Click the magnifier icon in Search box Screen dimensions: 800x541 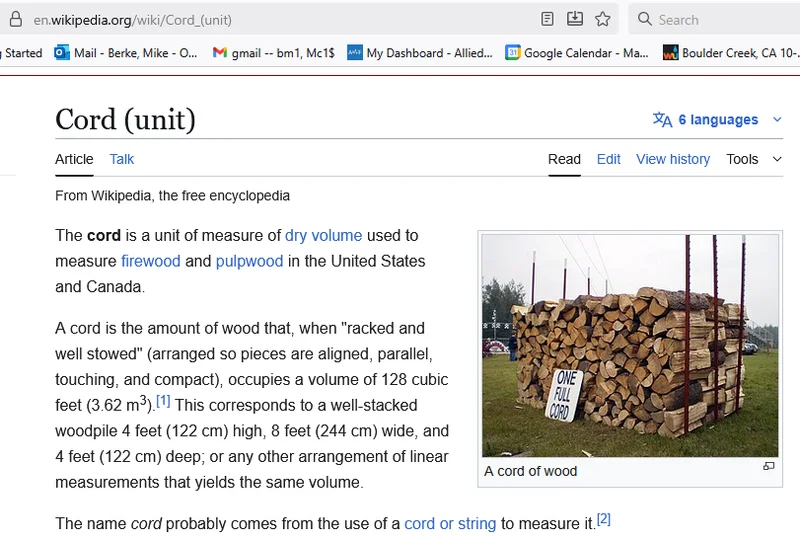[645, 19]
